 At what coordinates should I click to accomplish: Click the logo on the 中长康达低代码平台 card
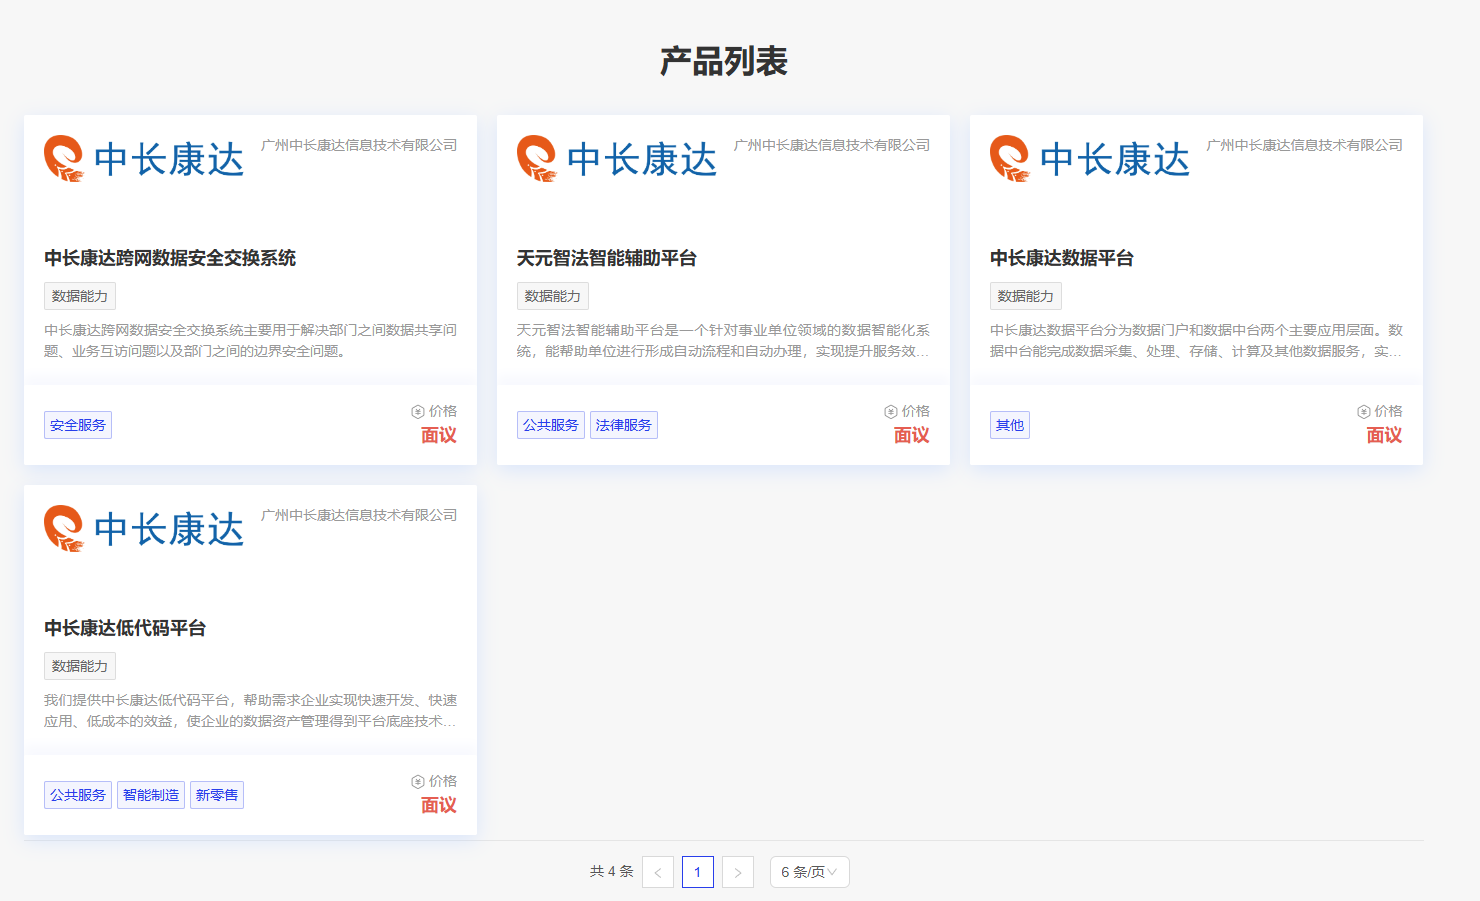click(144, 529)
